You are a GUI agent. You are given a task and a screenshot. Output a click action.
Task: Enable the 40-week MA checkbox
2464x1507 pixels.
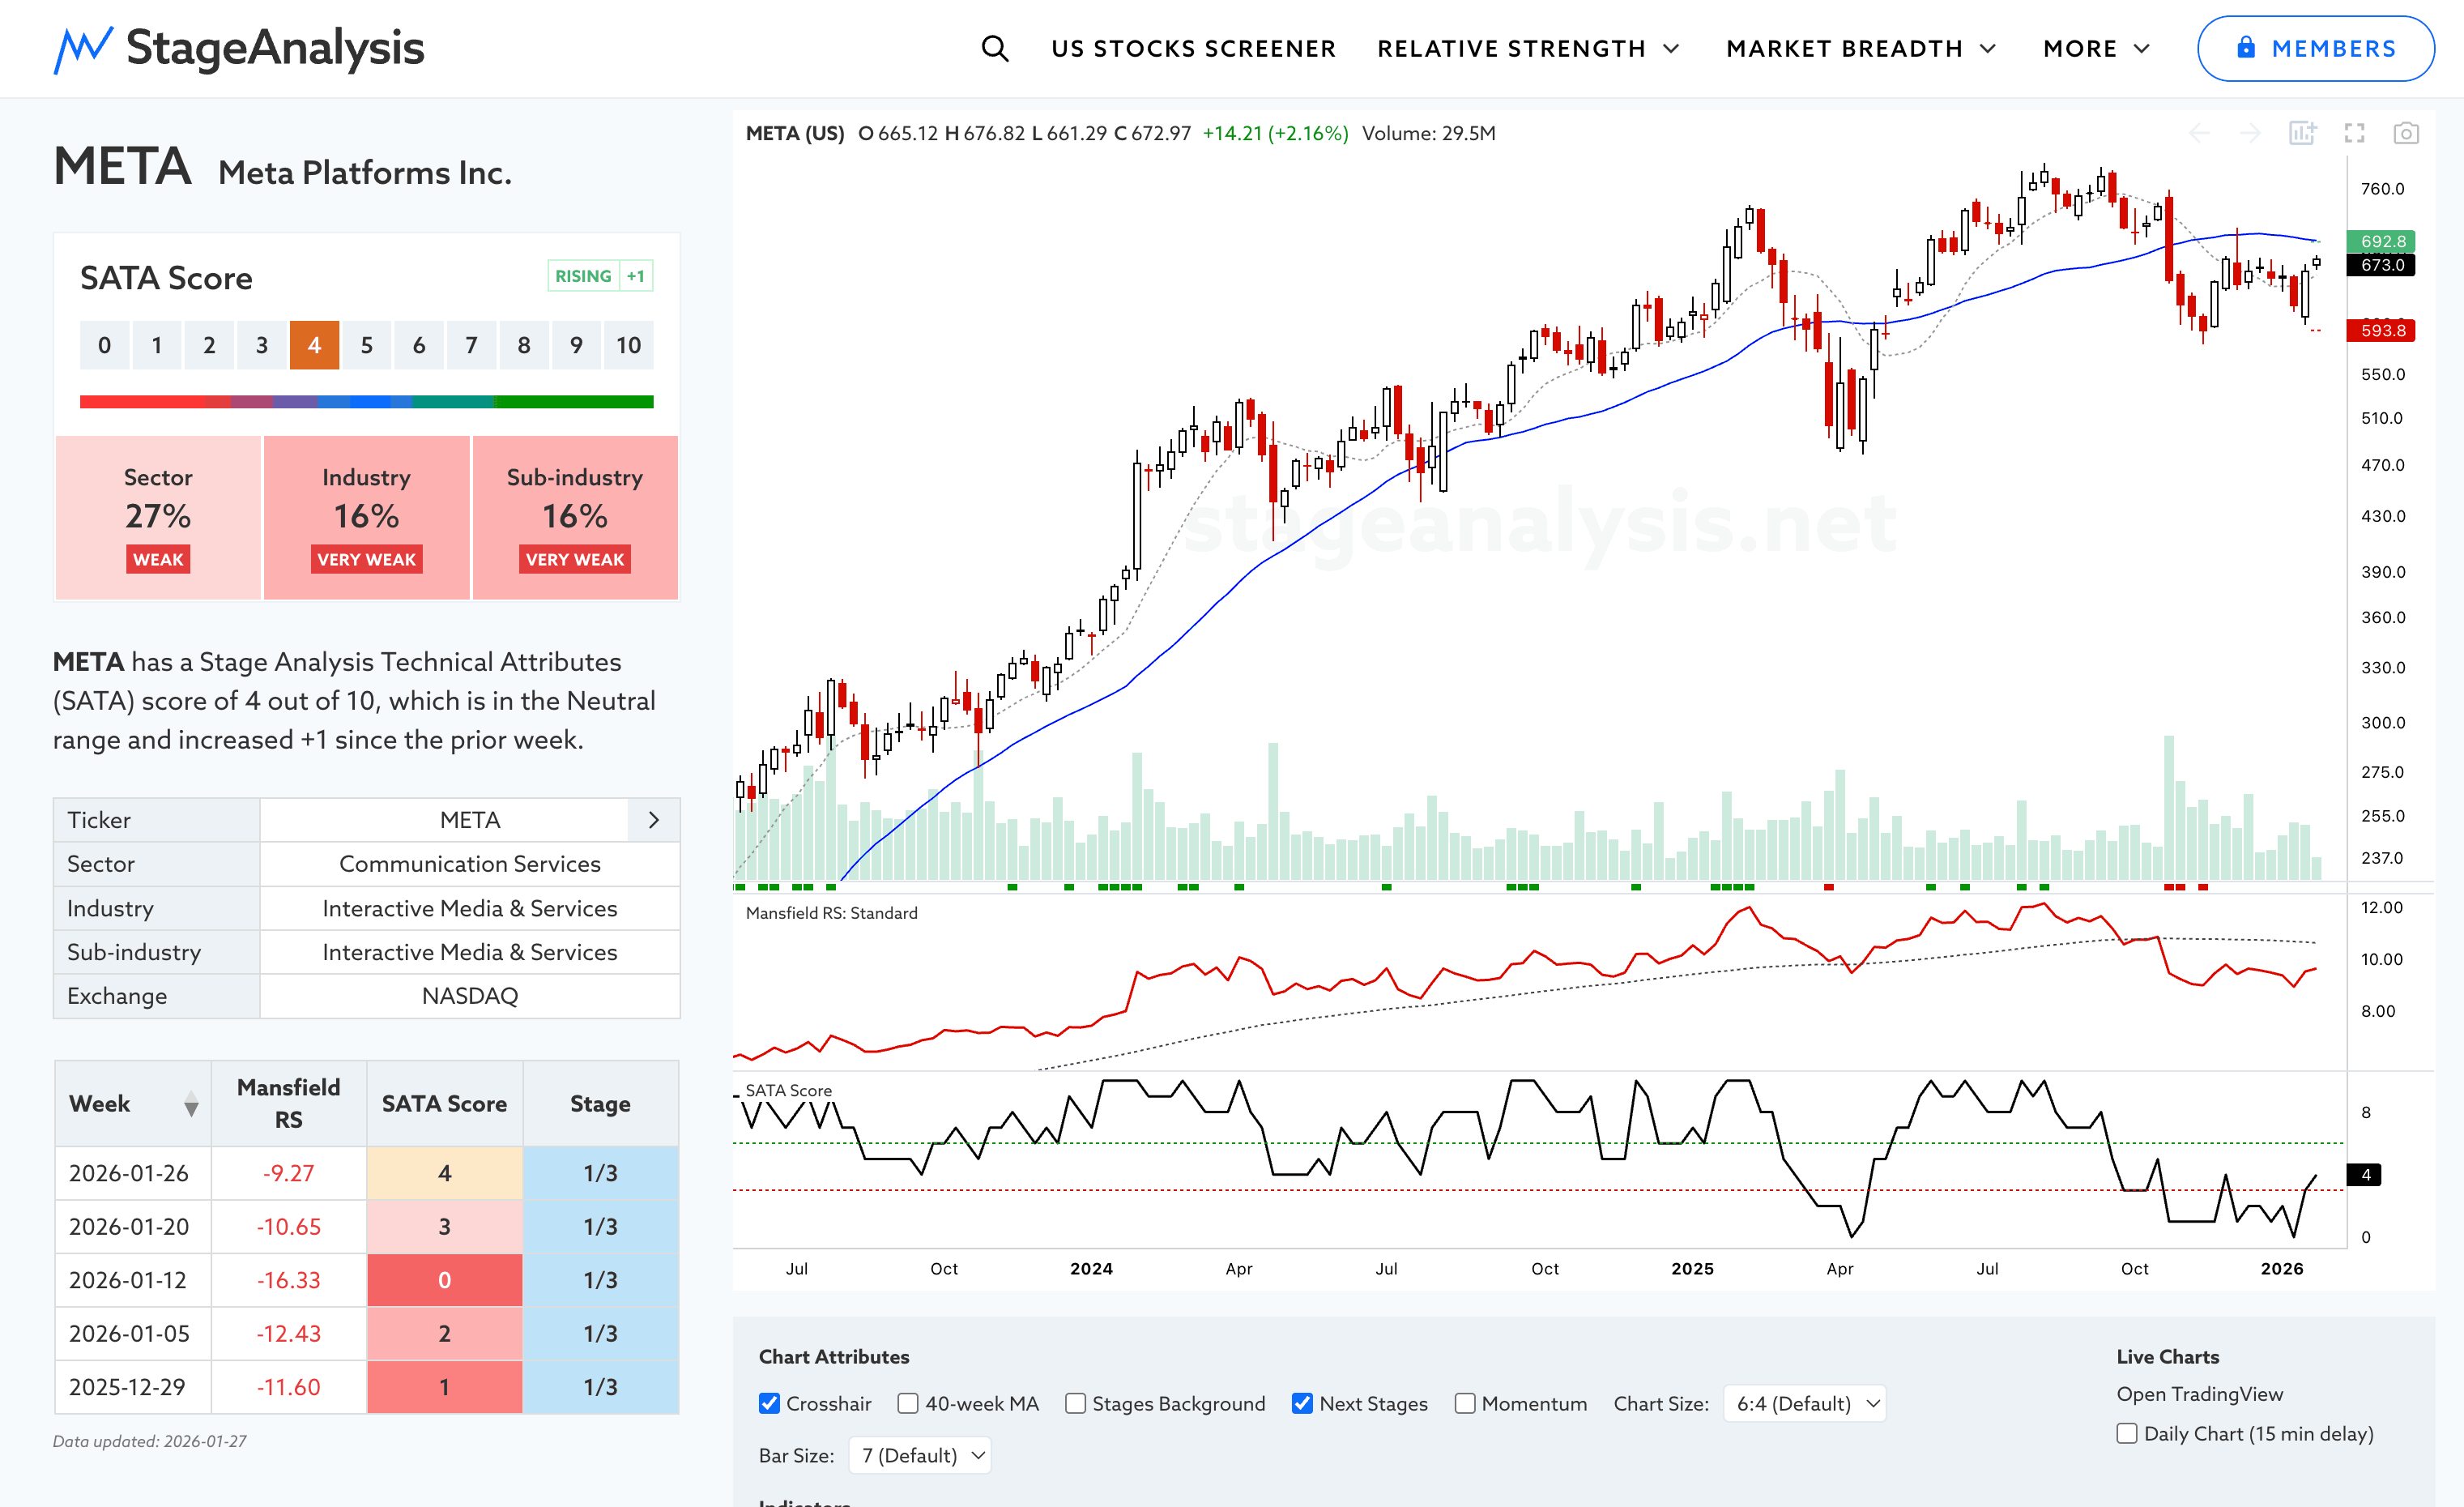[908, 1403]
